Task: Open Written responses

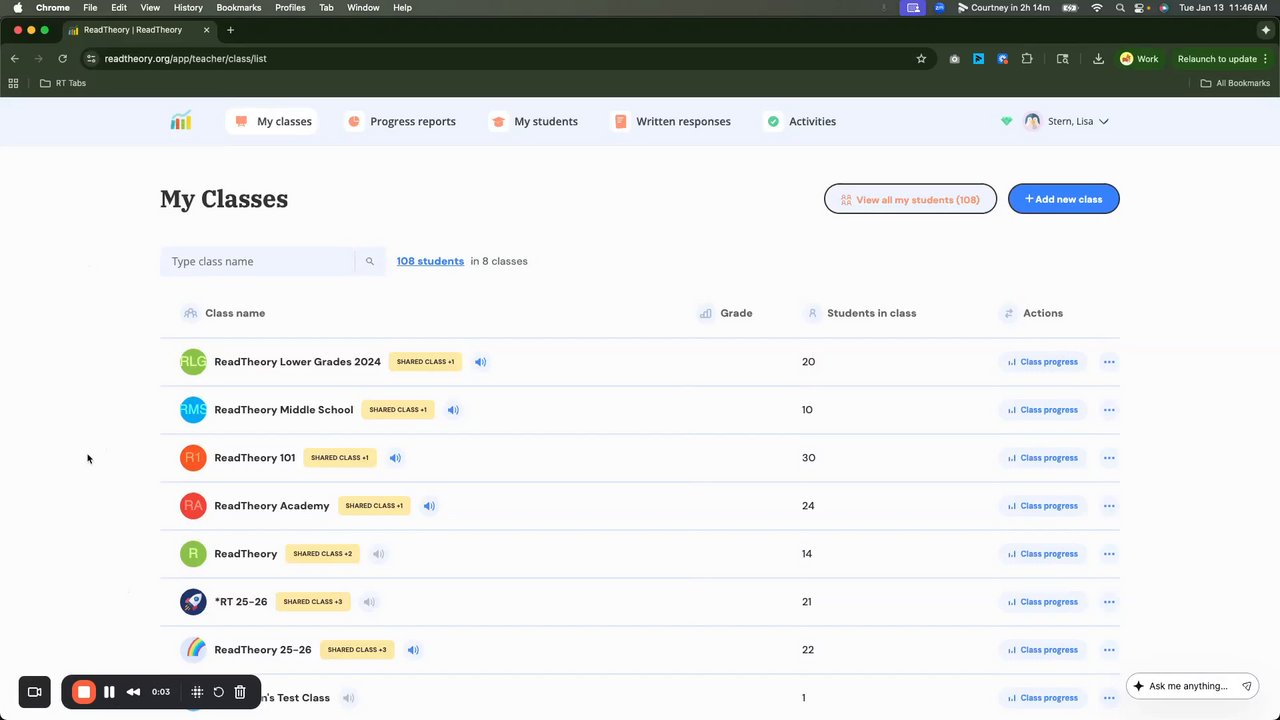Action: (671, 121)
